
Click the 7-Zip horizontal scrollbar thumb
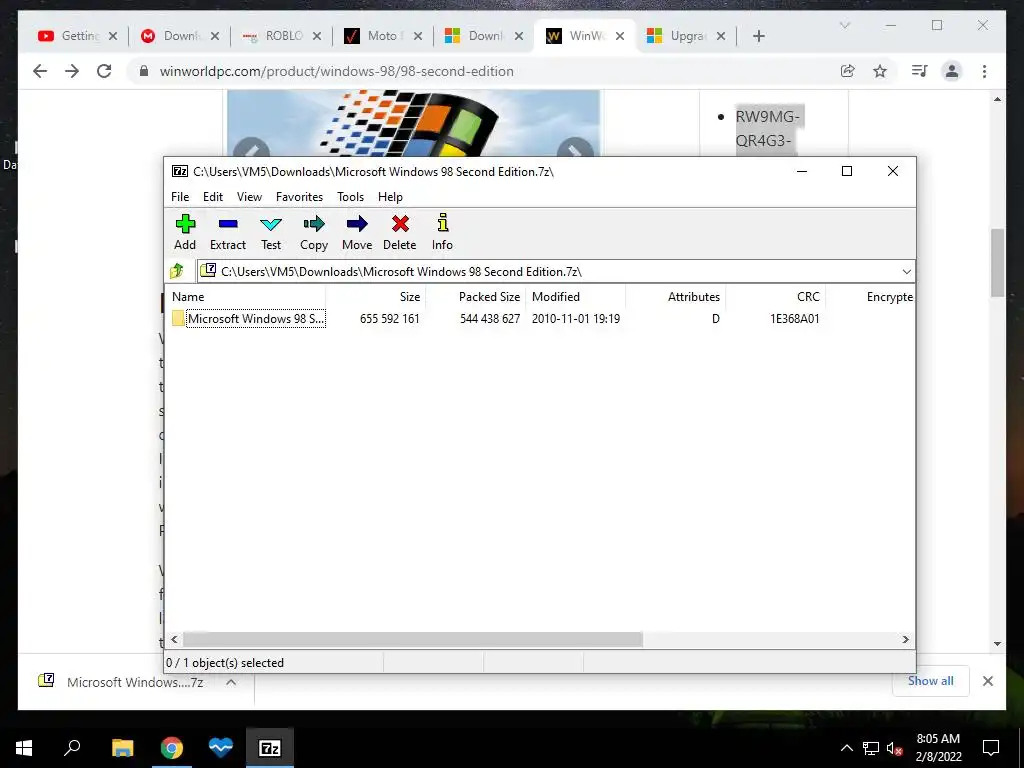[413, 639]
